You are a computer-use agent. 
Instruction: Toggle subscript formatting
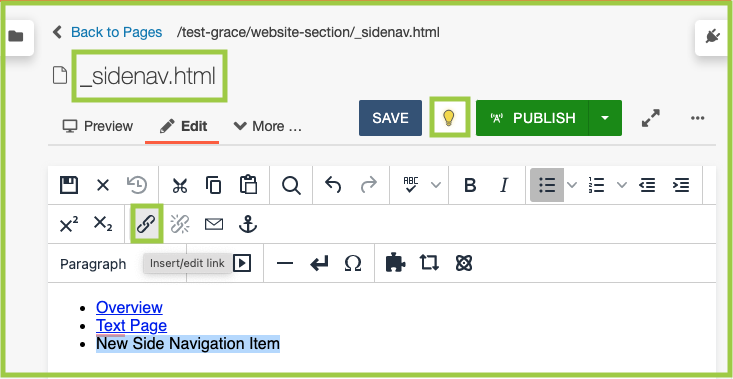point(103,223)
